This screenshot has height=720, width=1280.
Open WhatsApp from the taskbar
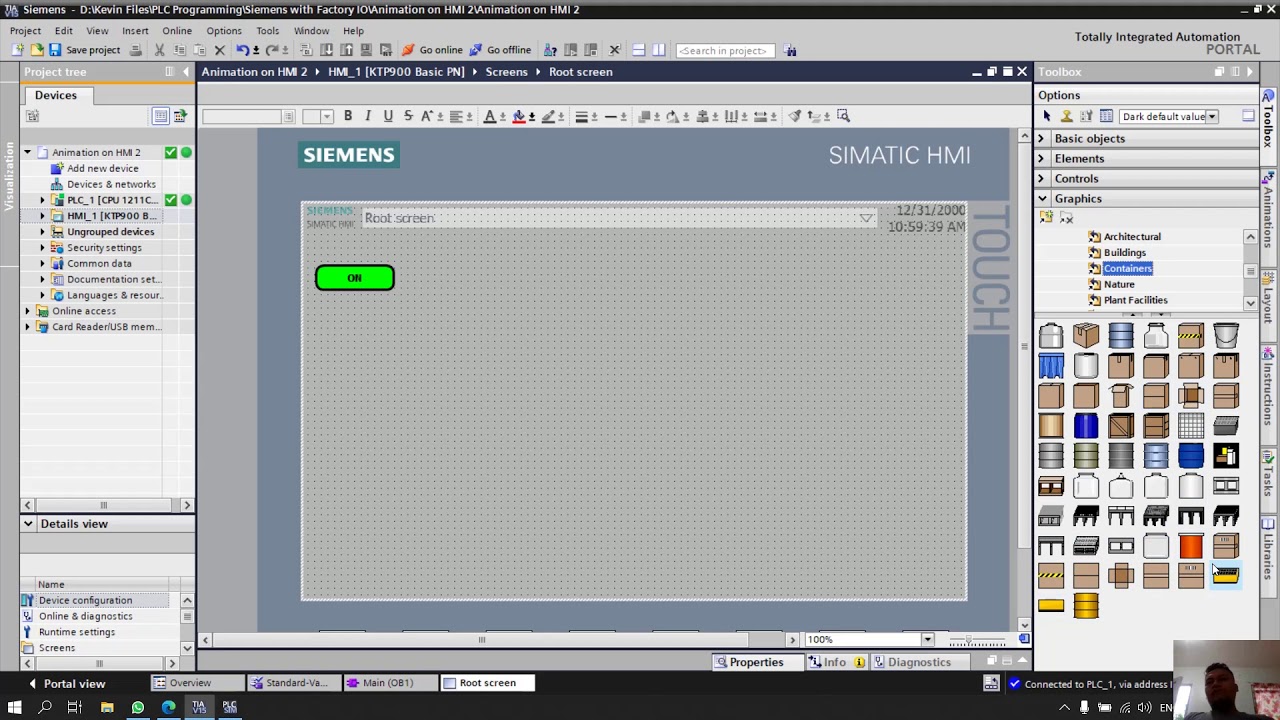[x=138, y=708]
